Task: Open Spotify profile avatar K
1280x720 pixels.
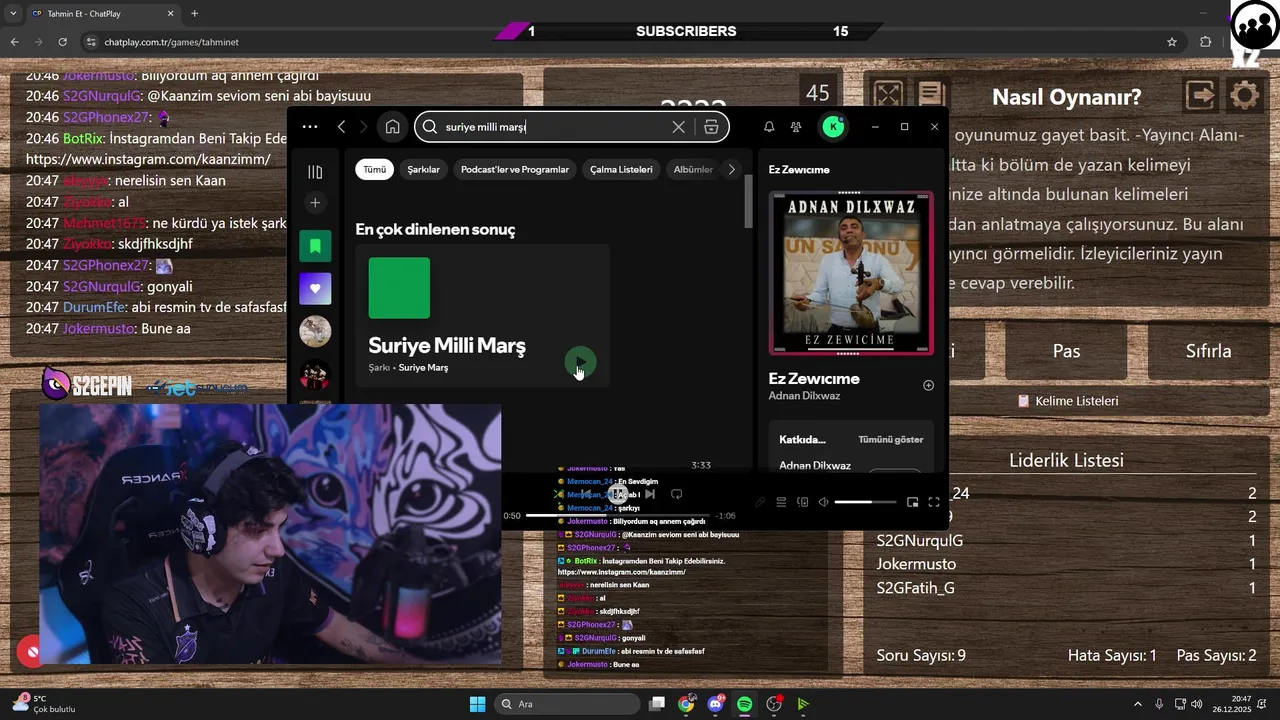Action: point(833,127)
